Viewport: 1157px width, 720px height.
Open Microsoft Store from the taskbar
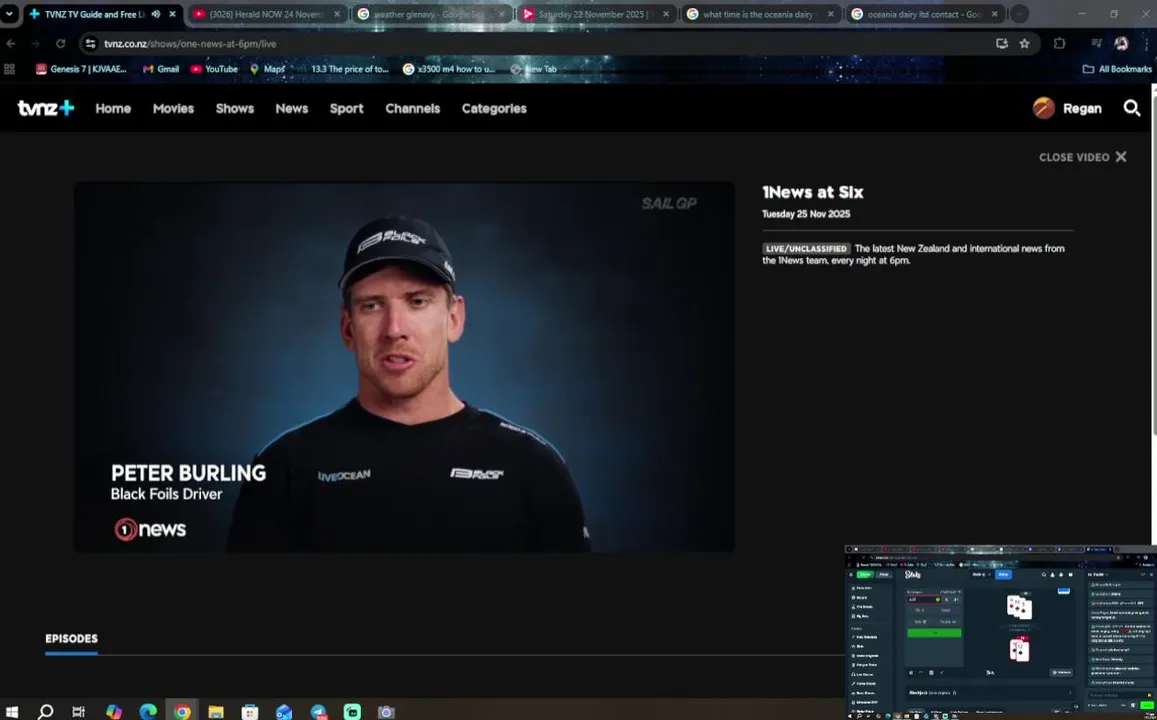click(x=250, y=712)
